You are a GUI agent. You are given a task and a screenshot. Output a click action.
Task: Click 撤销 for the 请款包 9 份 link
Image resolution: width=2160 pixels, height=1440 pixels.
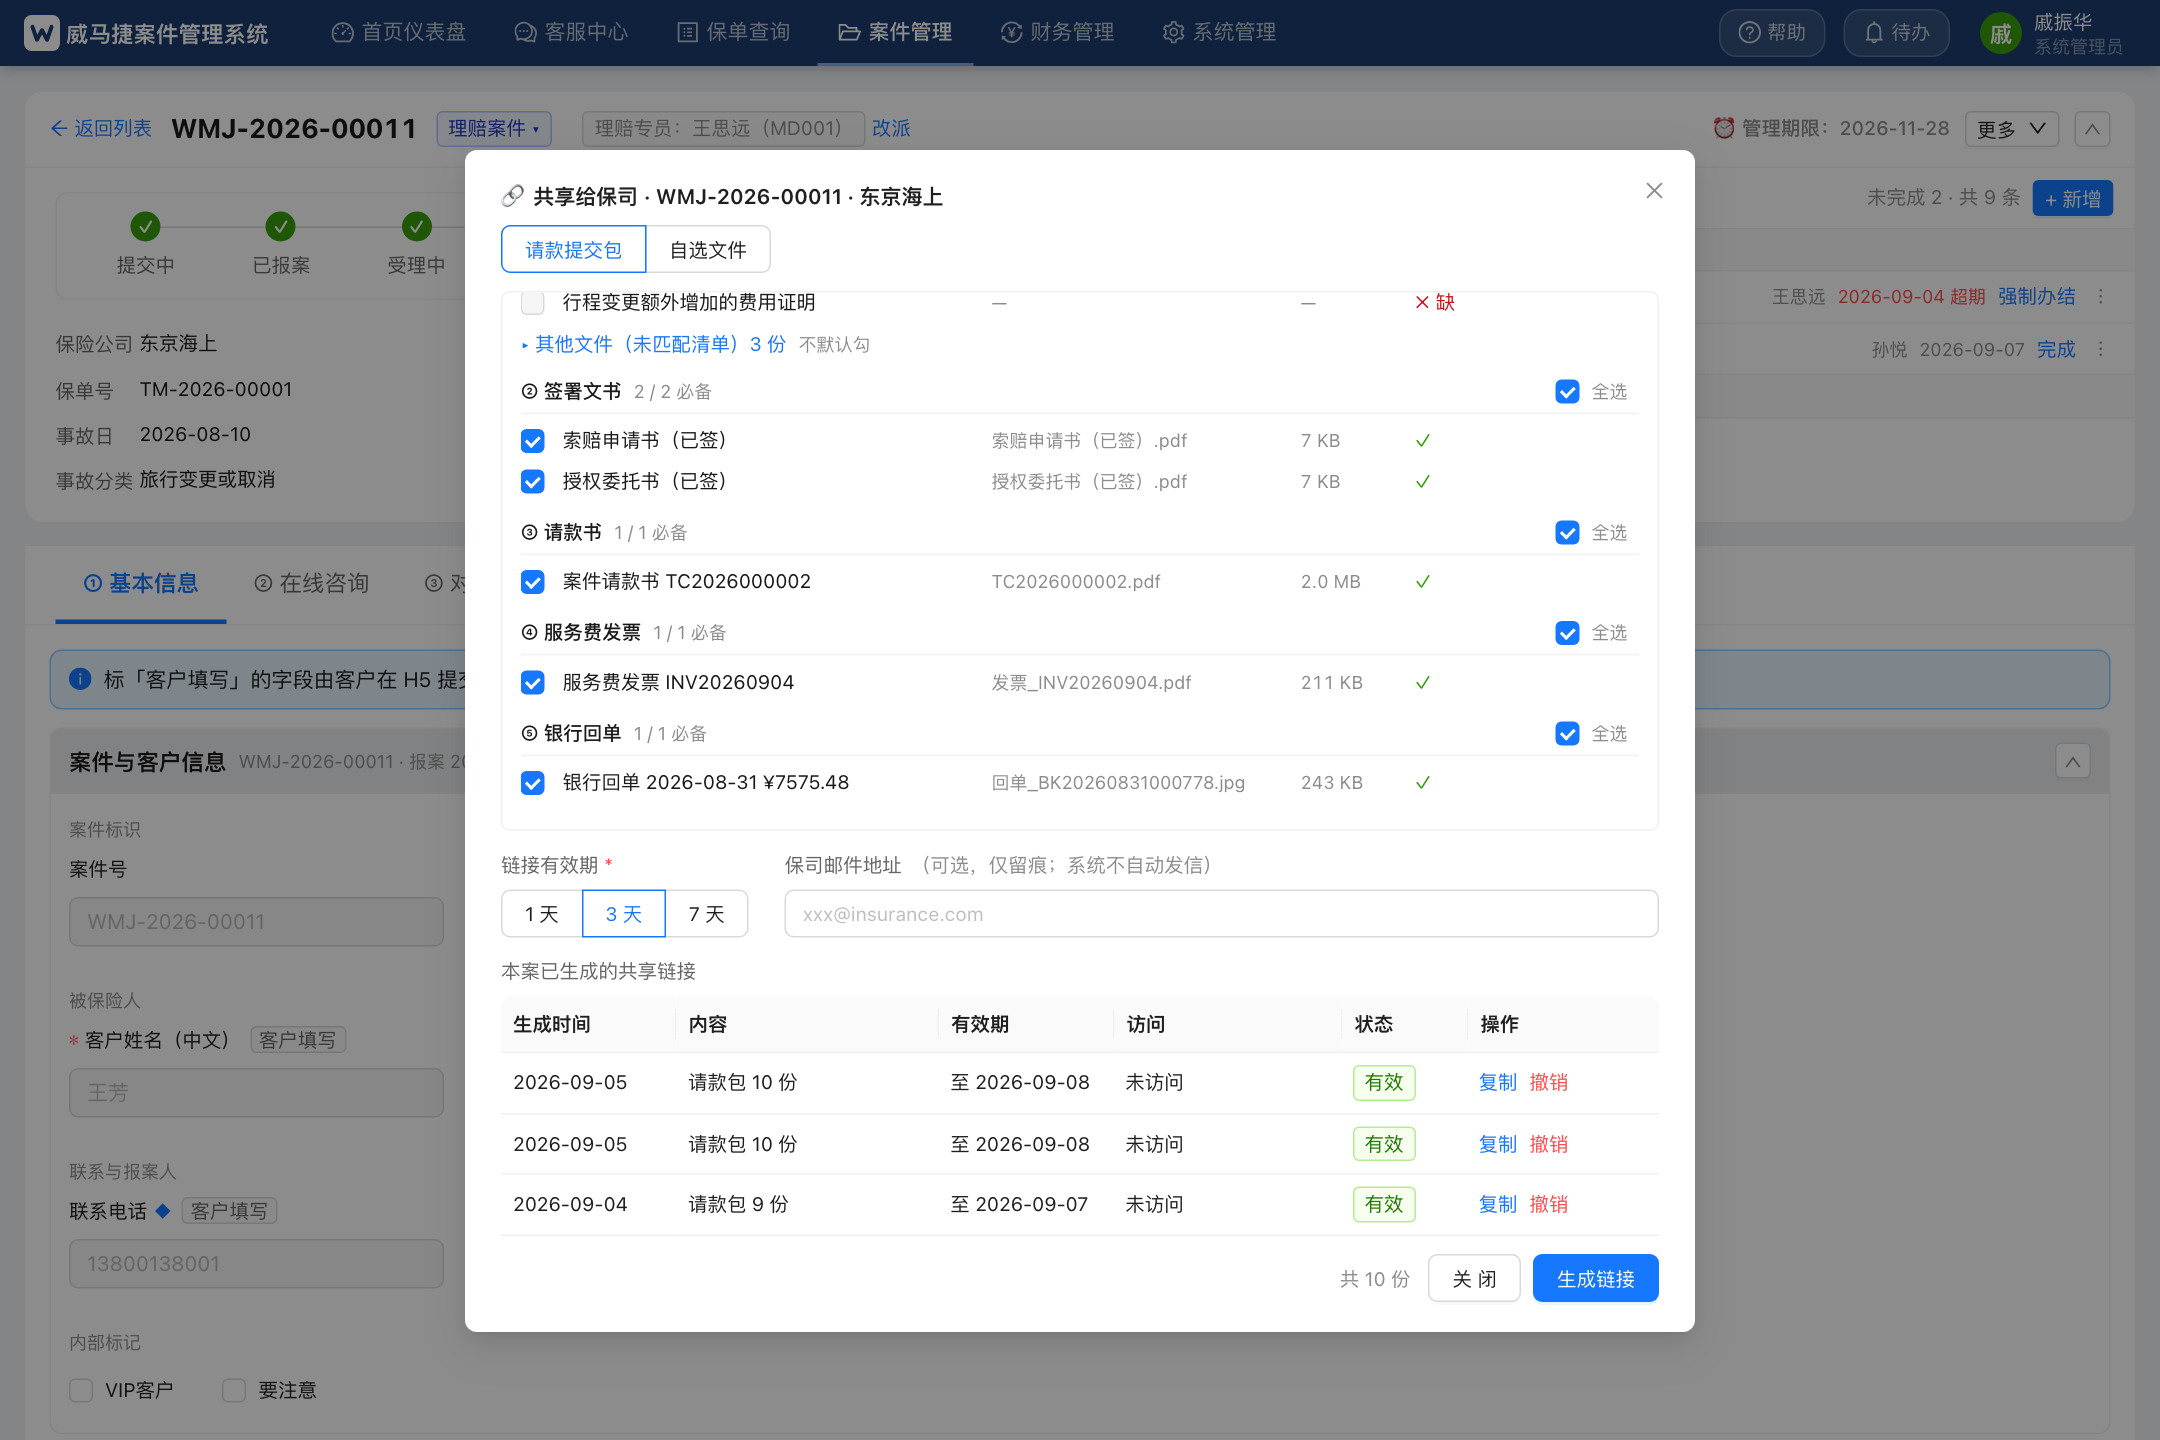tap(1549, 1204)
